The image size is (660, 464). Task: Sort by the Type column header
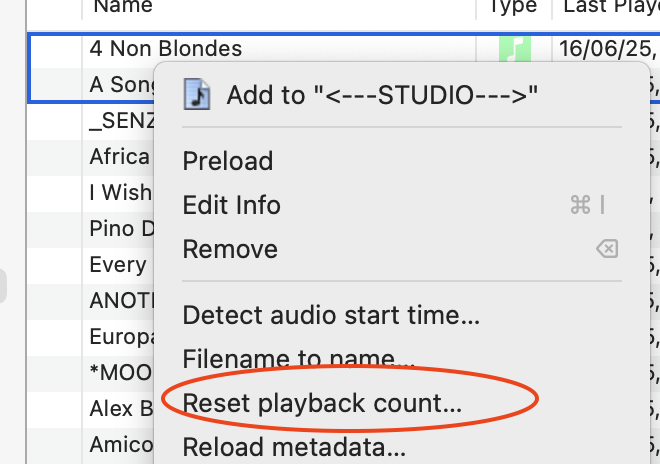pyautogui.click(x=514, y=8)
